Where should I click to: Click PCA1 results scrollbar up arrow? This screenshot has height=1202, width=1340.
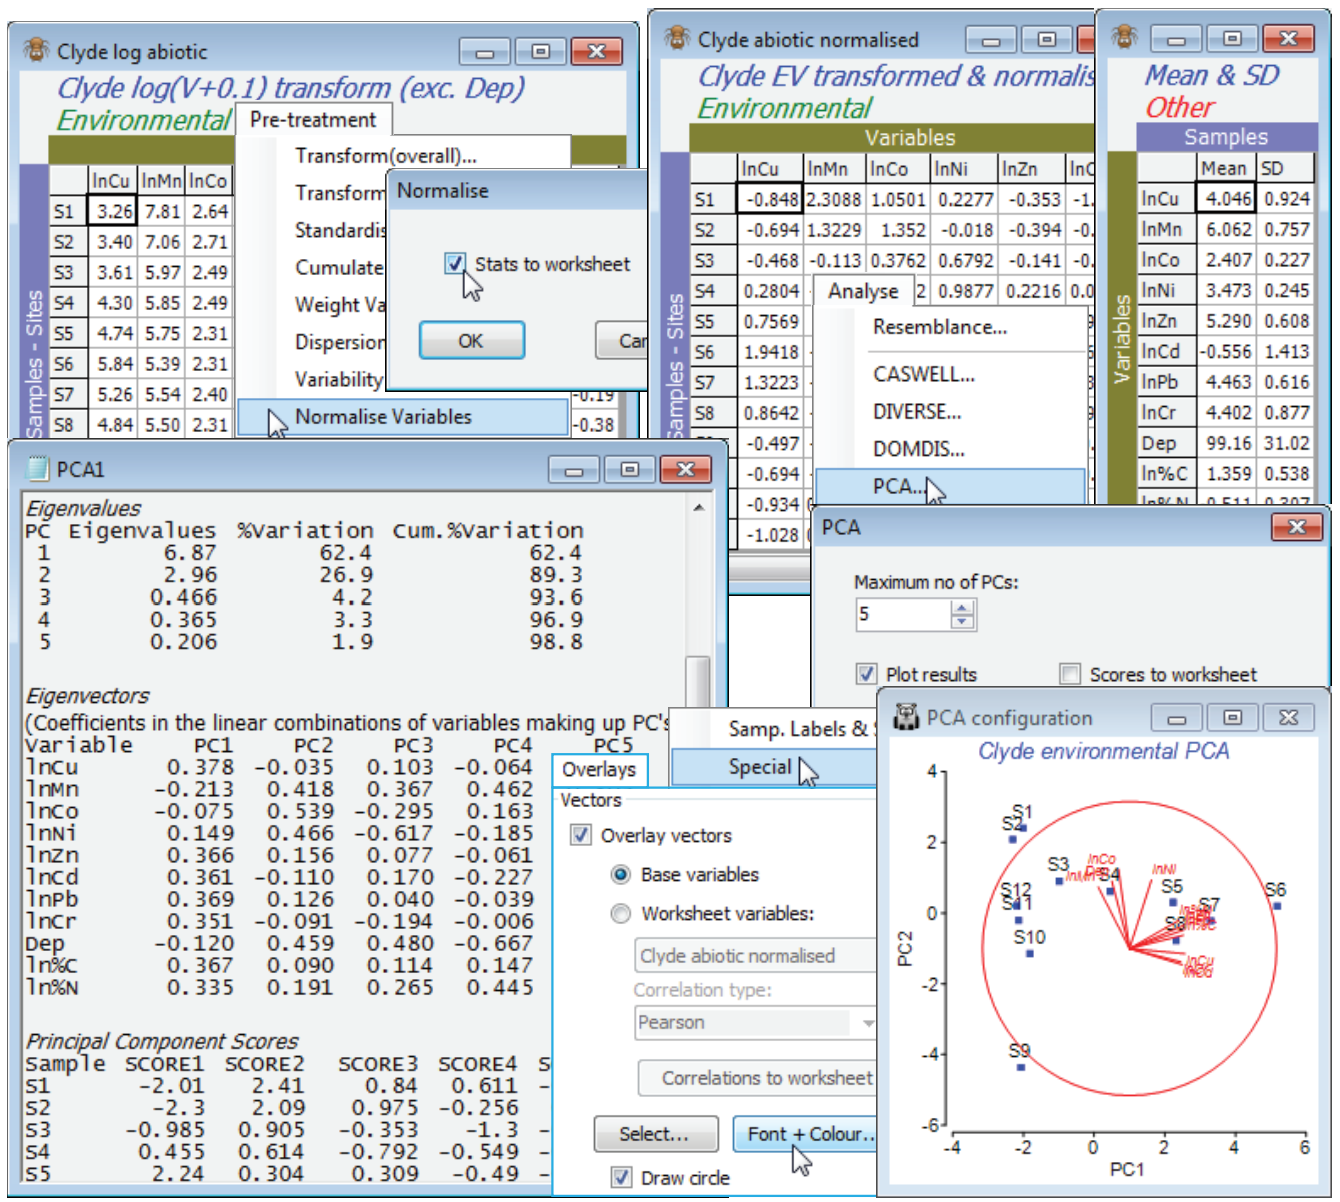click(x=698, y=507)
